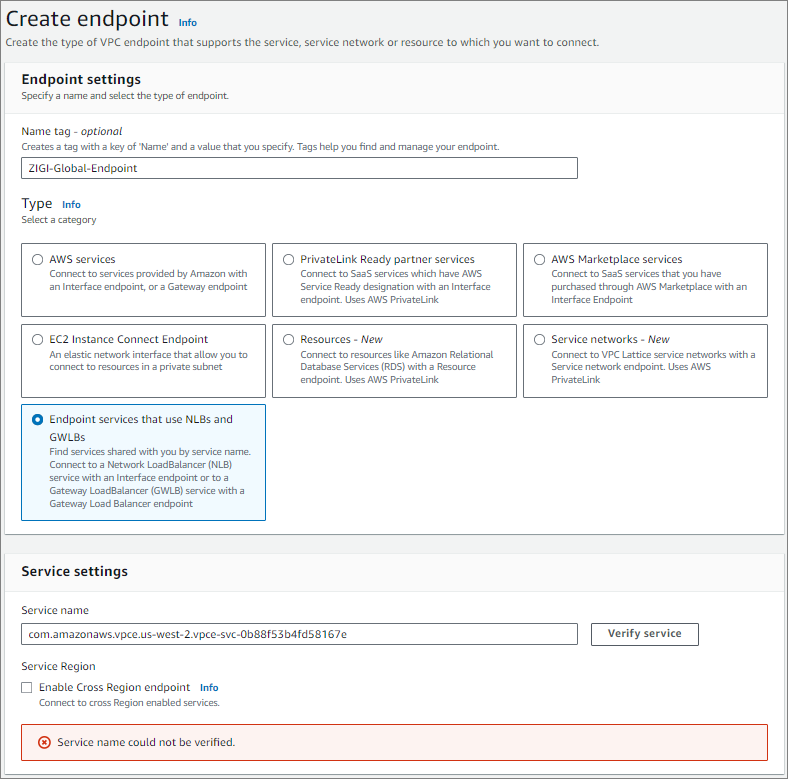Select EC2 Instance Connect Endpoint option
This screenshot has height=779, width=788.
38,340
